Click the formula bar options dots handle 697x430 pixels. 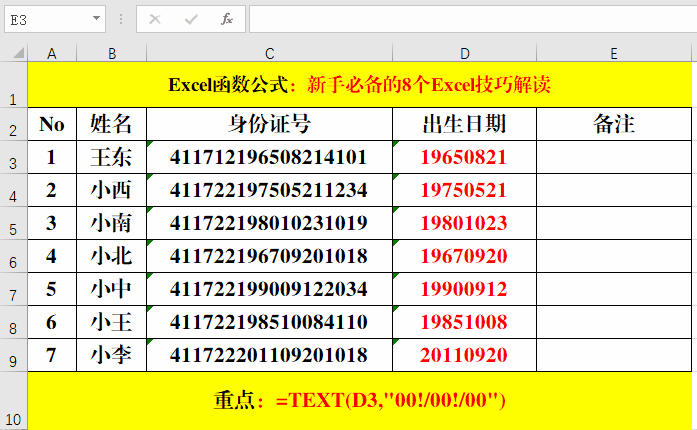[x=121, y=18]
